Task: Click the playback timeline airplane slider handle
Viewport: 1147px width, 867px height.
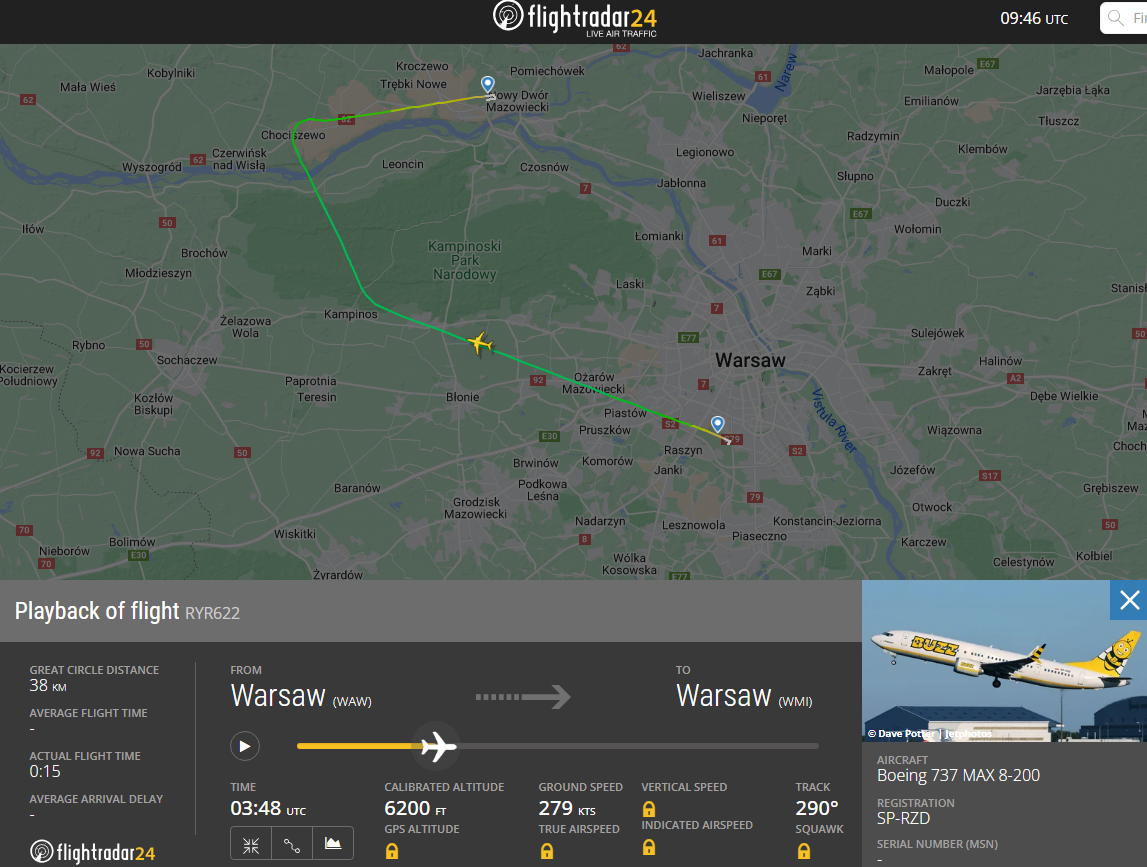Action: pyautogui.click(x=437, y=746)
